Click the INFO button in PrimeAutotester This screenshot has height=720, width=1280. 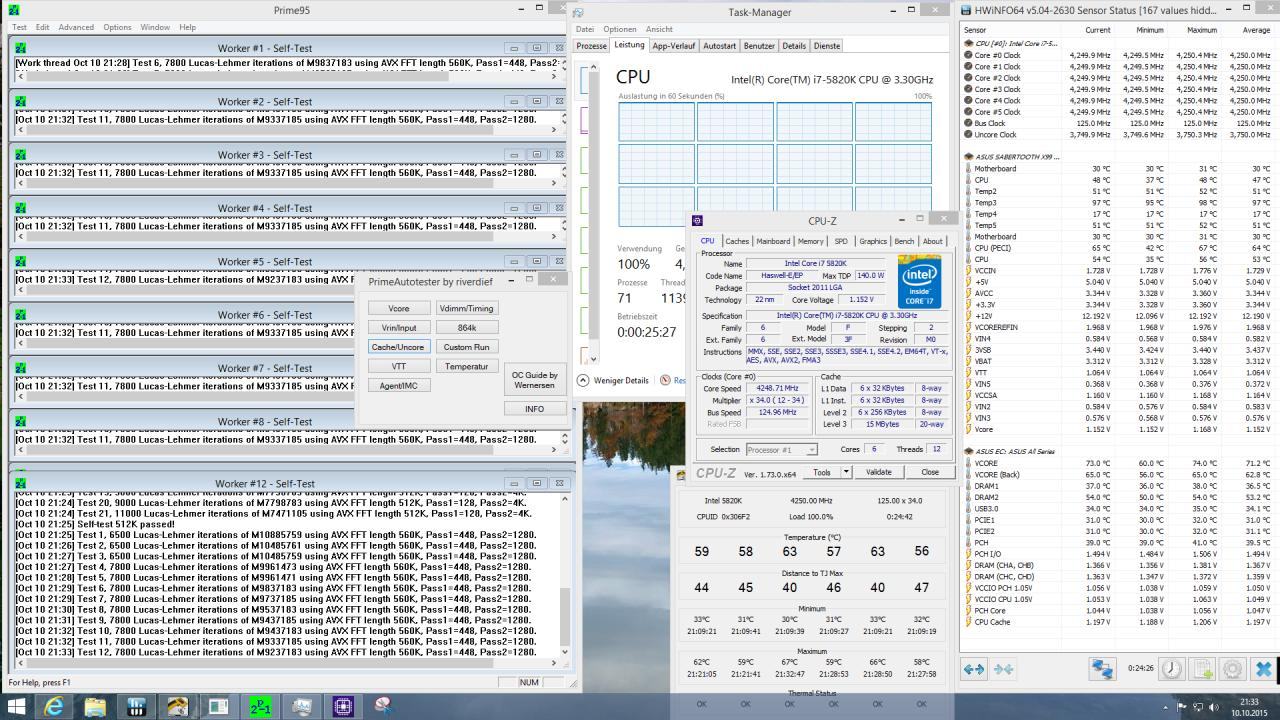coord(534,409)
